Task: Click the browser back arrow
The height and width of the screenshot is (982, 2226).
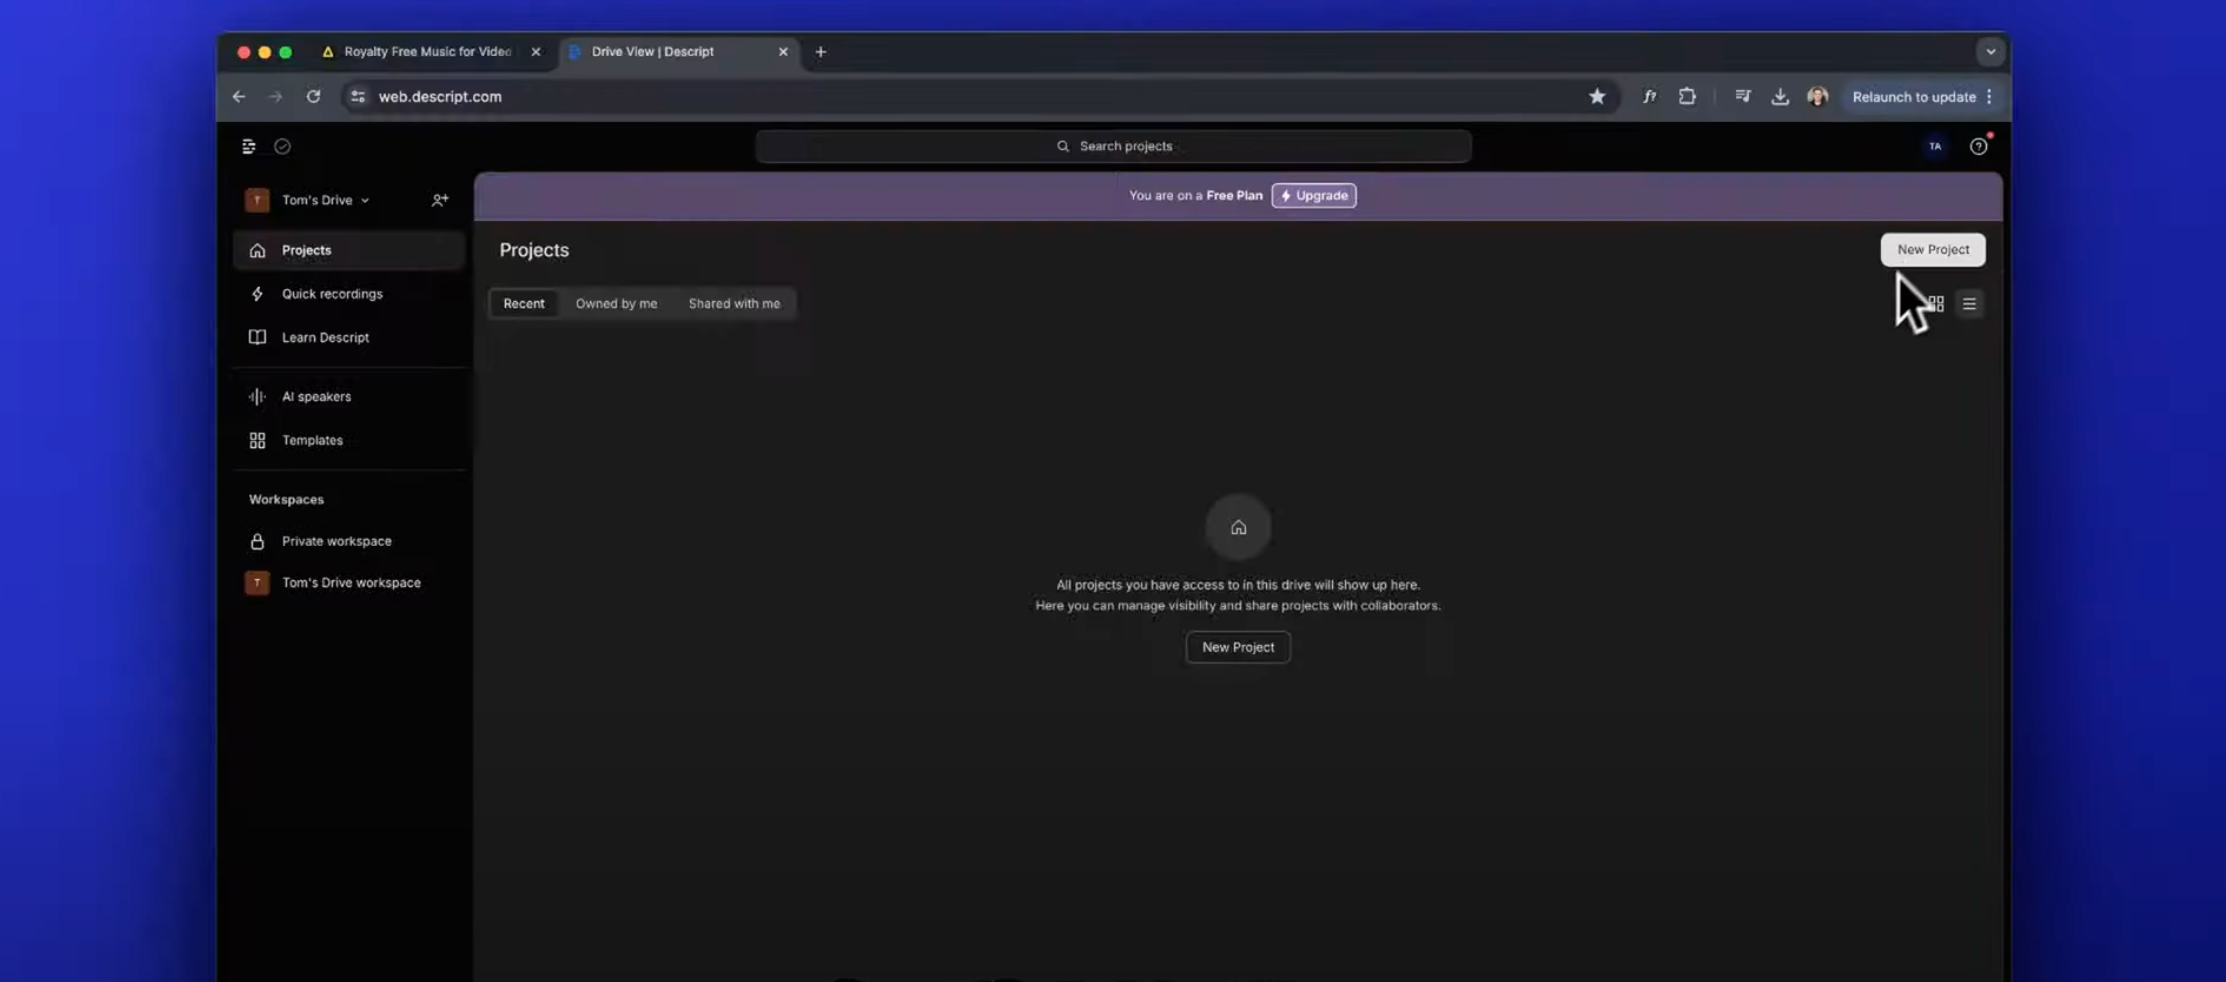Action: (x=238, y=97)
